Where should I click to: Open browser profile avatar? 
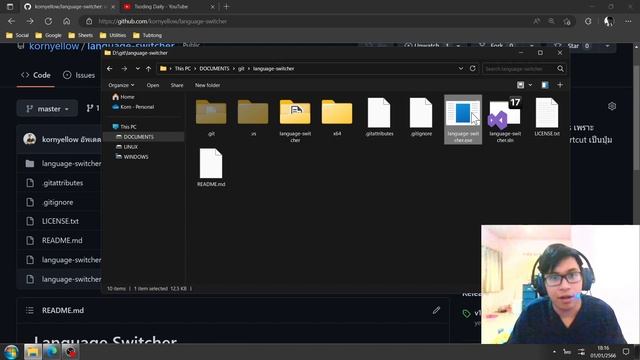(x=609, y=21)
